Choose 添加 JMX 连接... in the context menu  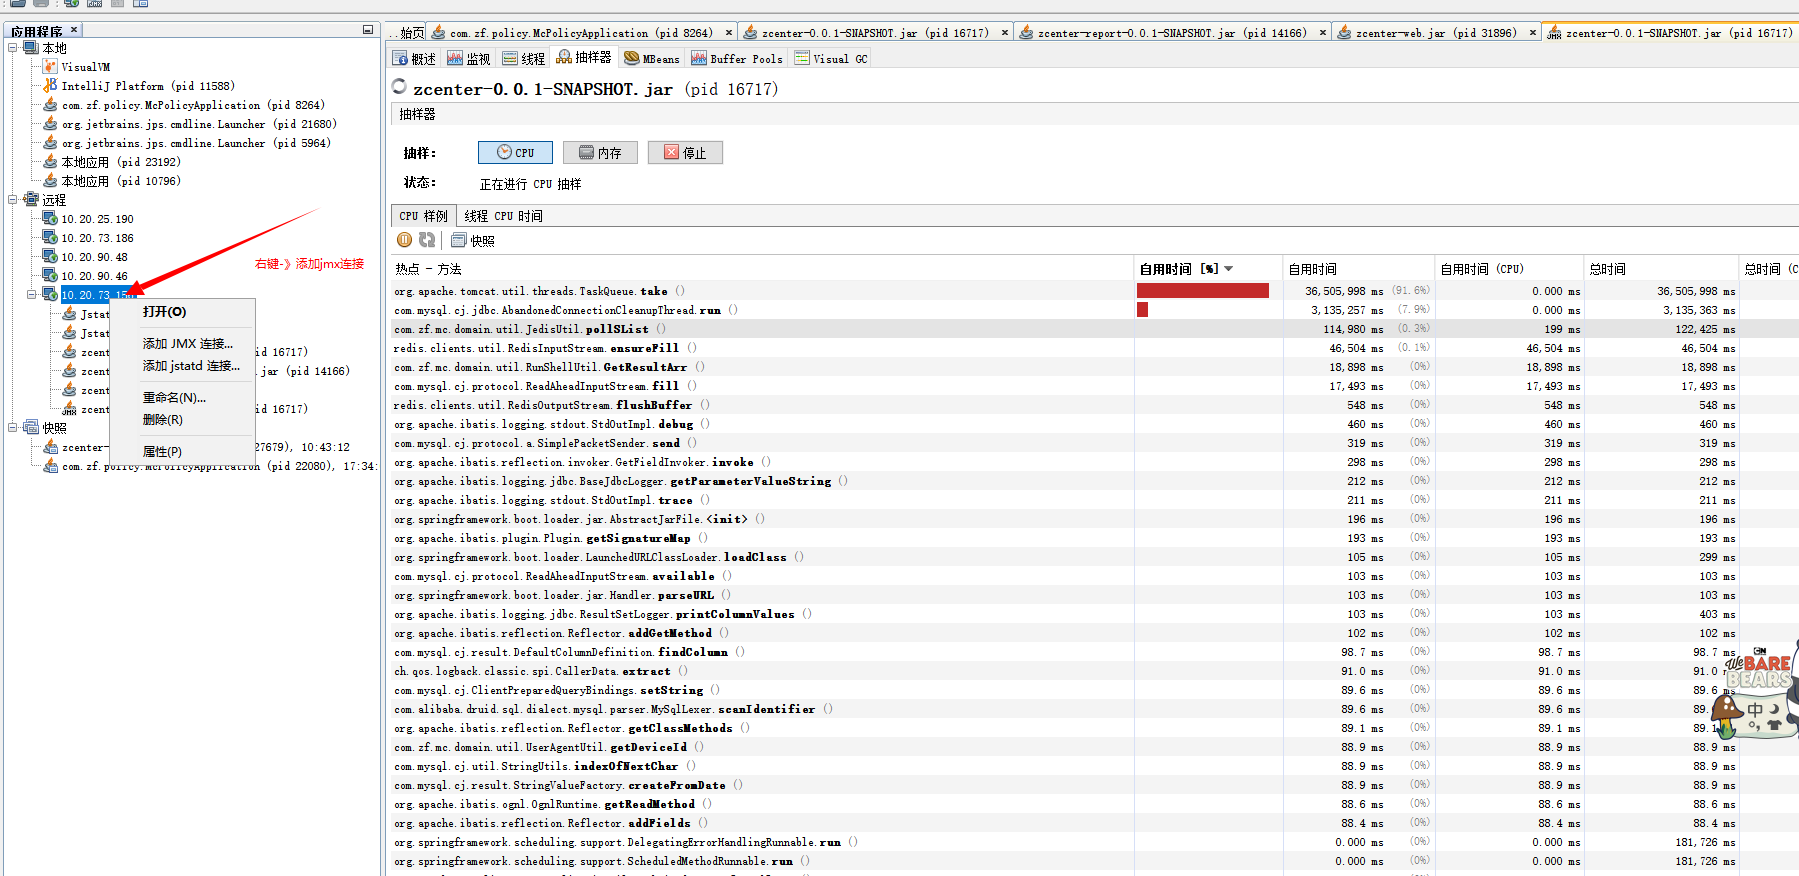tap(183, 344)
